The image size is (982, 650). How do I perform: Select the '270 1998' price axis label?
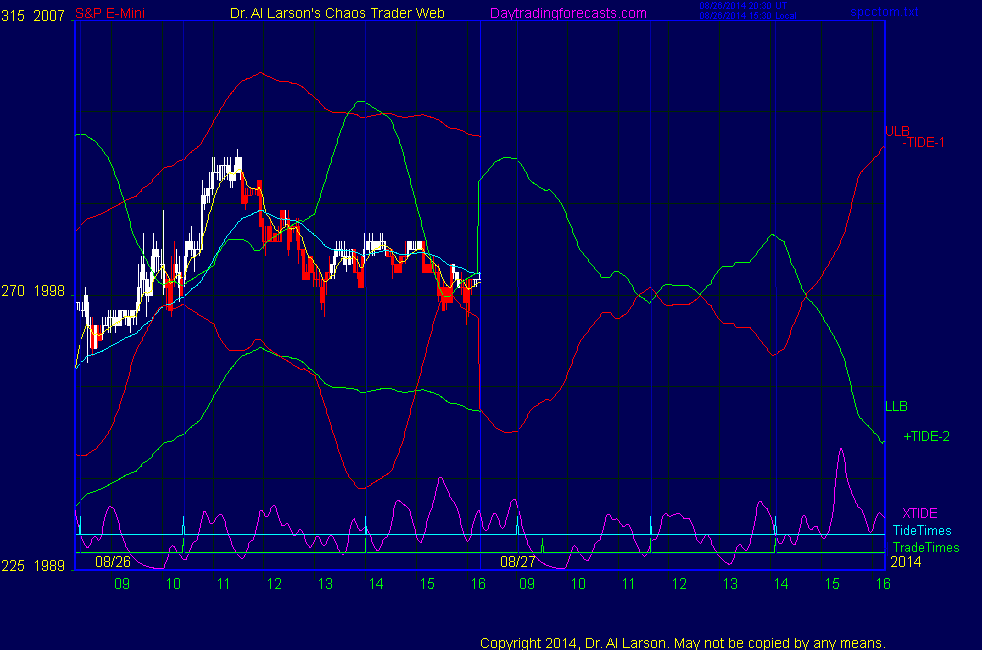click(x=33, y=291)
